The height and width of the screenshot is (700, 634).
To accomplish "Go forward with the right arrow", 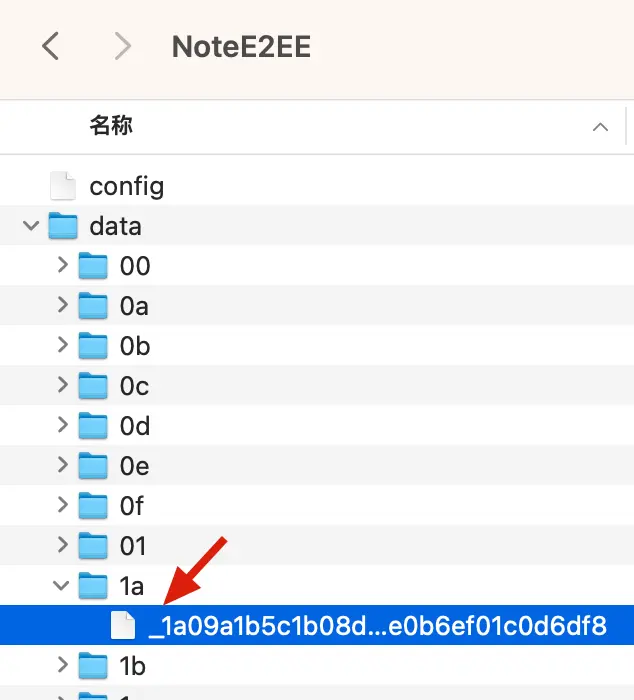I will coord(123,46).
